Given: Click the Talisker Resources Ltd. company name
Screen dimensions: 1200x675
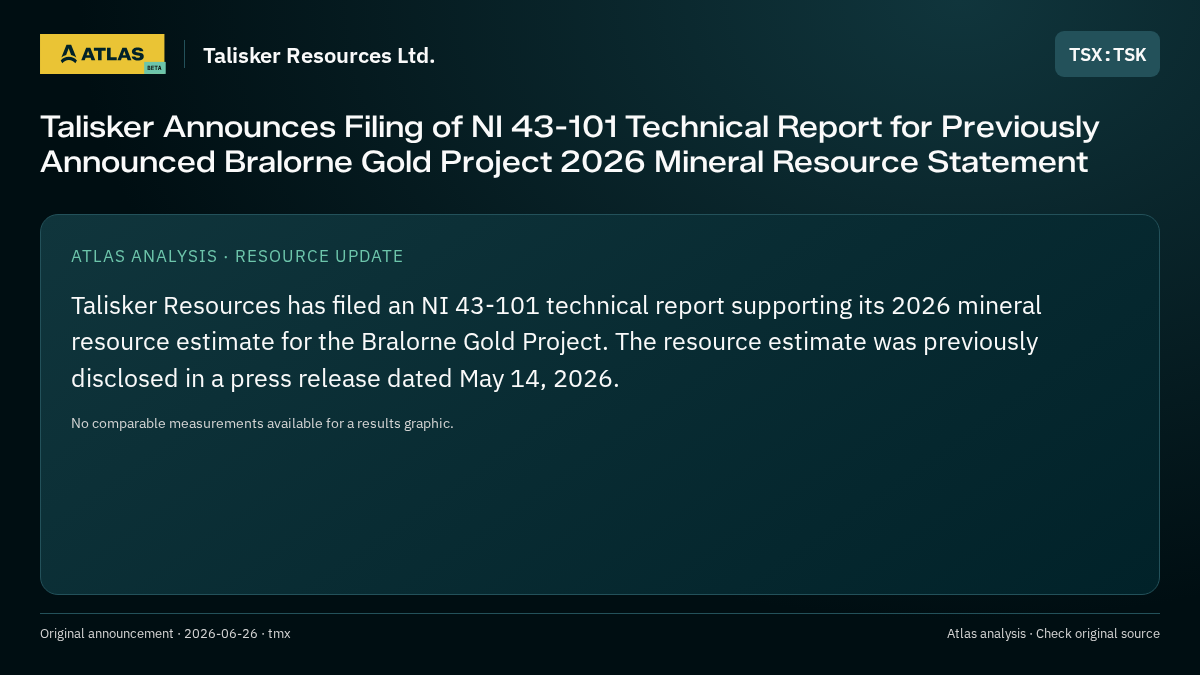Looking at the screenshot, I should click(319, 55).
